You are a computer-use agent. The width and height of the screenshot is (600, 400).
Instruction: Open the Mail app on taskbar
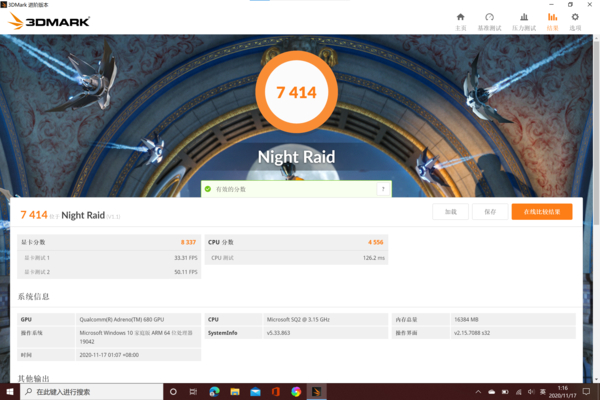point(255,392)
